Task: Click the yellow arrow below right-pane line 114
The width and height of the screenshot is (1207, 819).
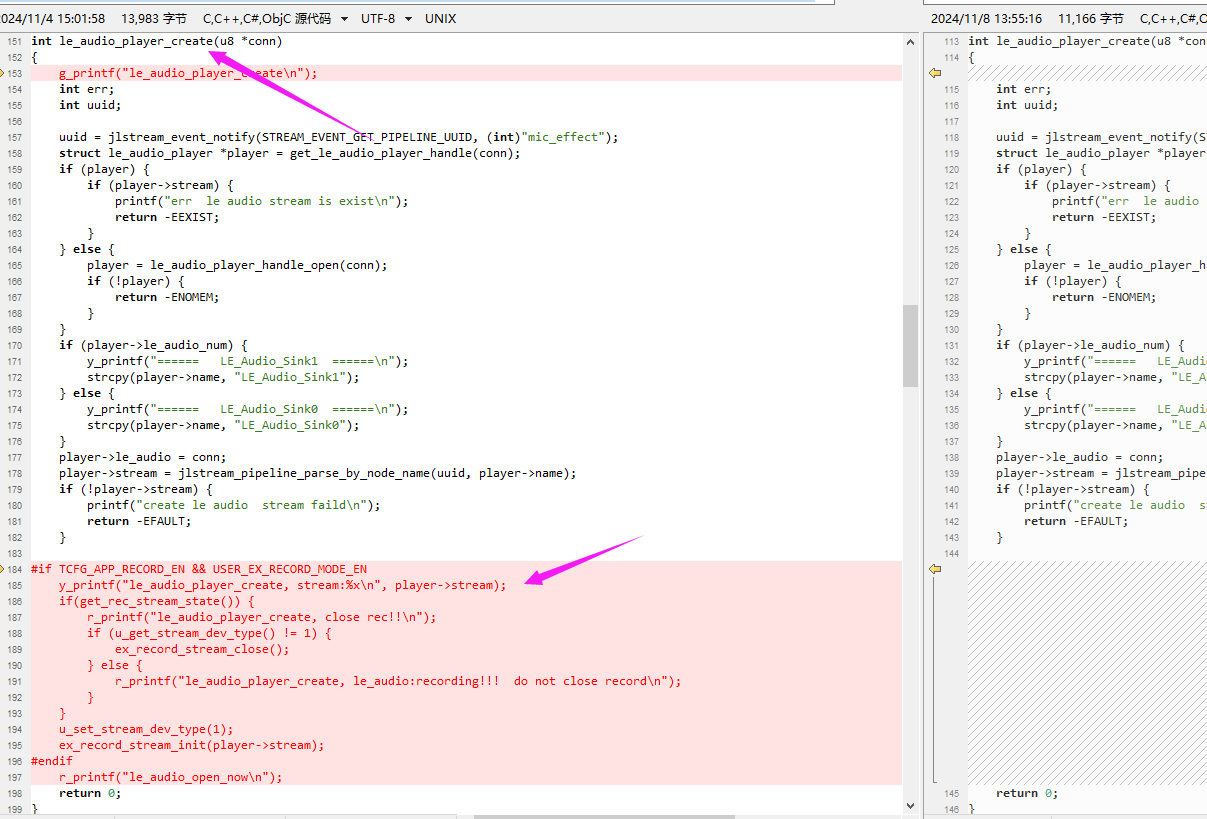Action: pos(935,73)
